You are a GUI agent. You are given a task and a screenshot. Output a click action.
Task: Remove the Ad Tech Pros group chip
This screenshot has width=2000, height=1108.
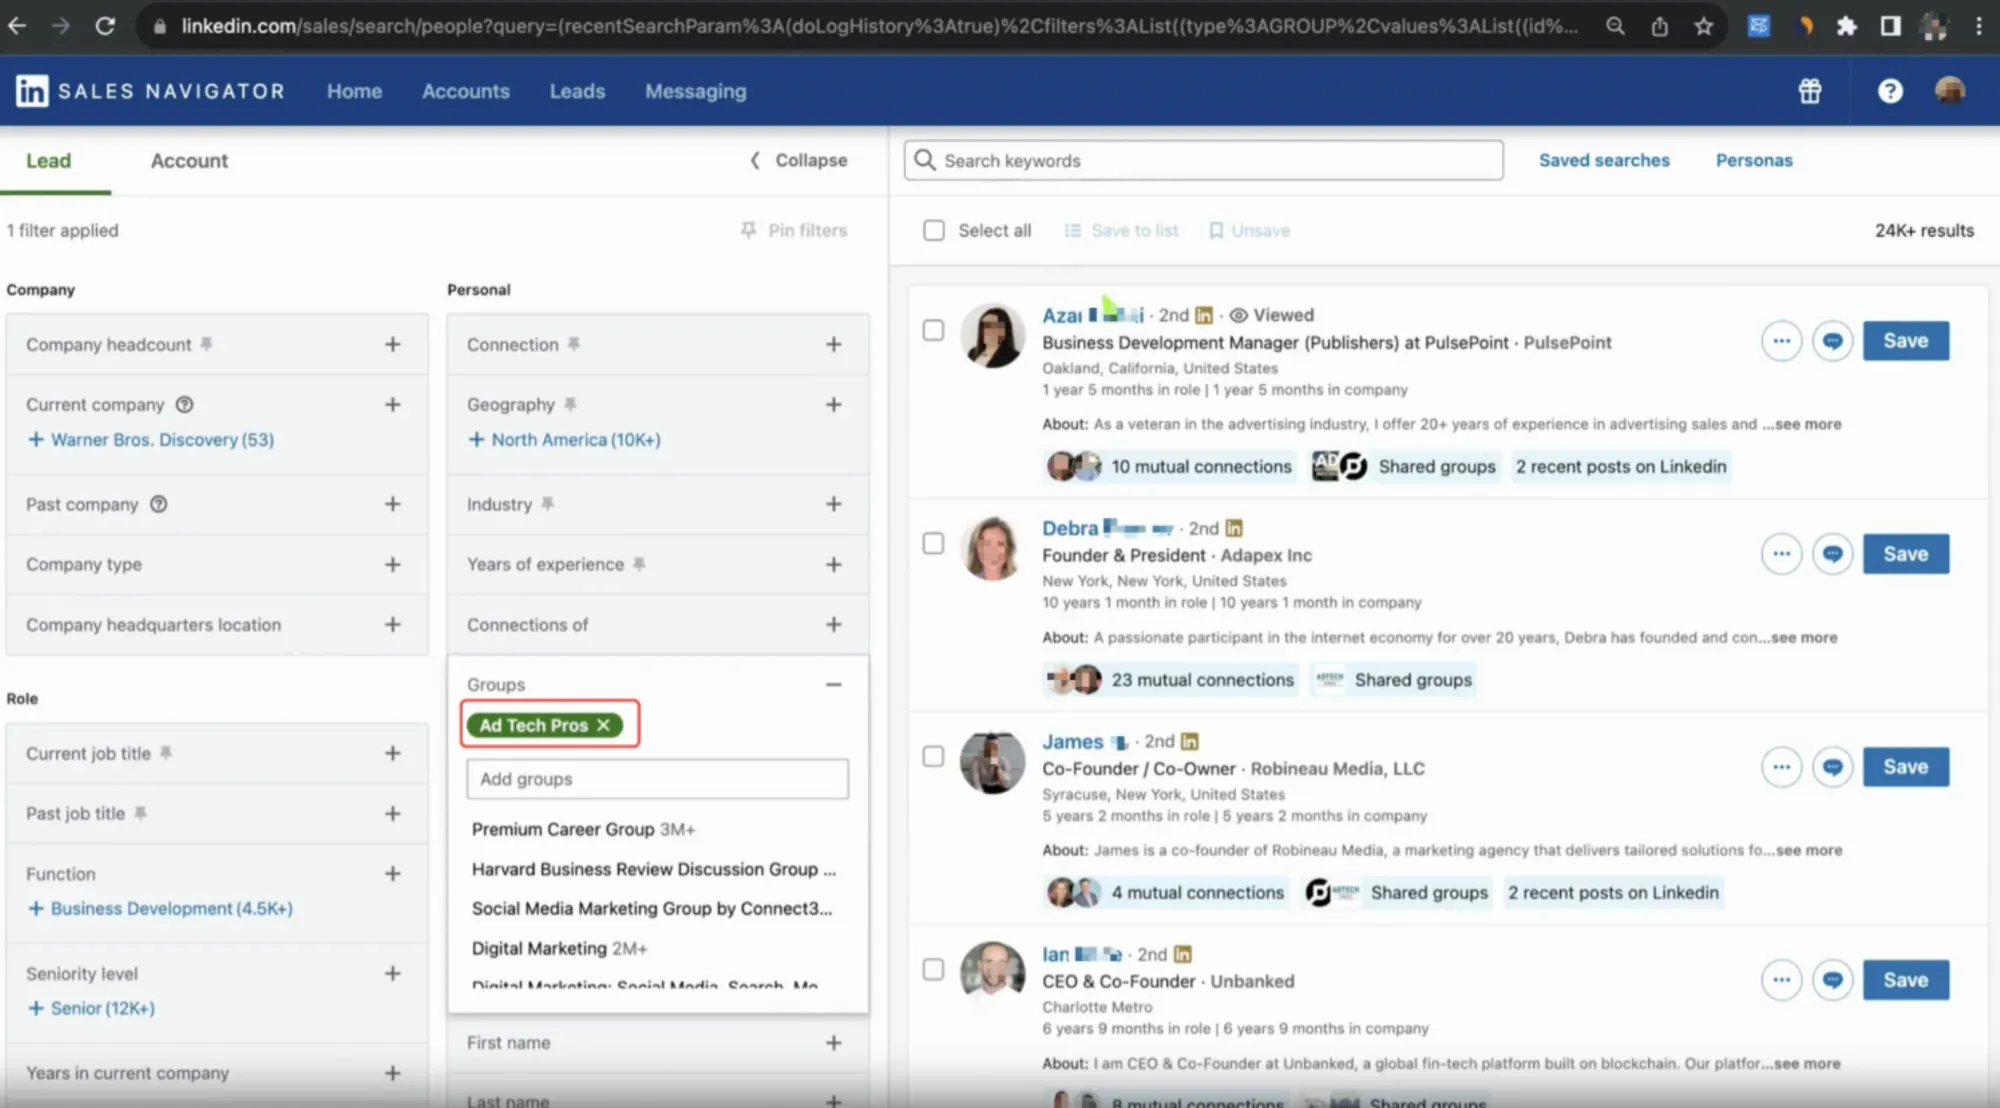click(x=603, y=725)
